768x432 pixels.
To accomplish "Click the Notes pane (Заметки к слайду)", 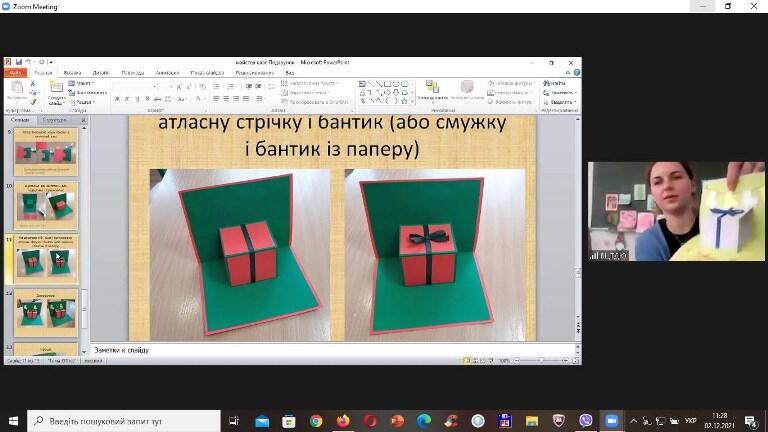I will pyautogui.click(x=332, y=350).
